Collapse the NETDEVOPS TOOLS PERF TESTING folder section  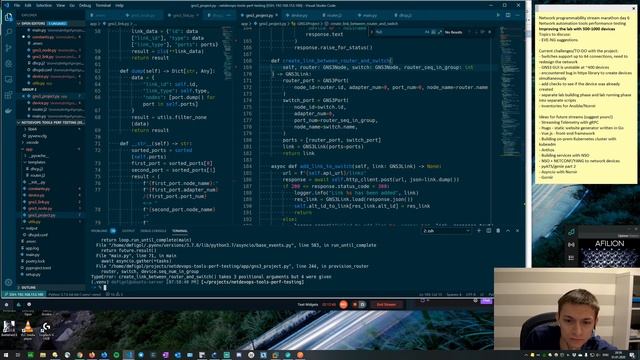point(51,122)
